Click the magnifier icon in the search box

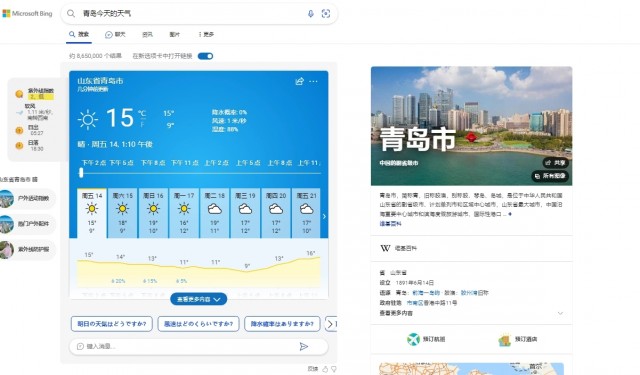(x=71, y=14)
